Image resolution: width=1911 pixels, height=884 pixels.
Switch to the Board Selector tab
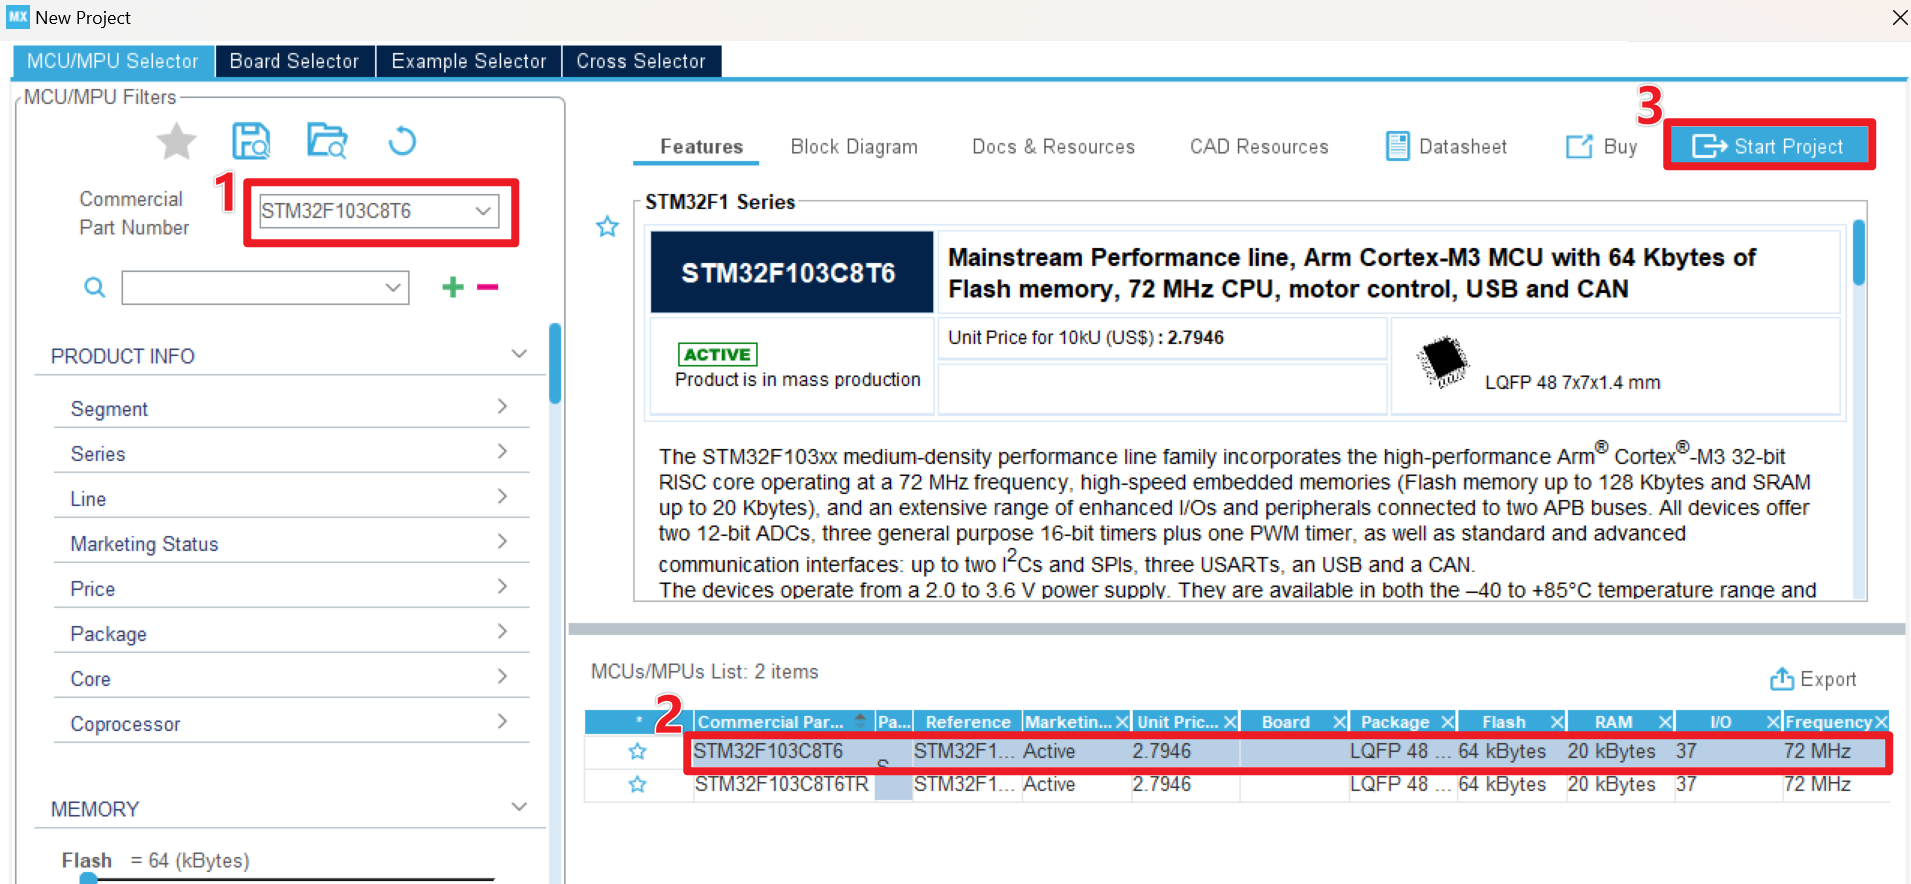coord(295,61)
